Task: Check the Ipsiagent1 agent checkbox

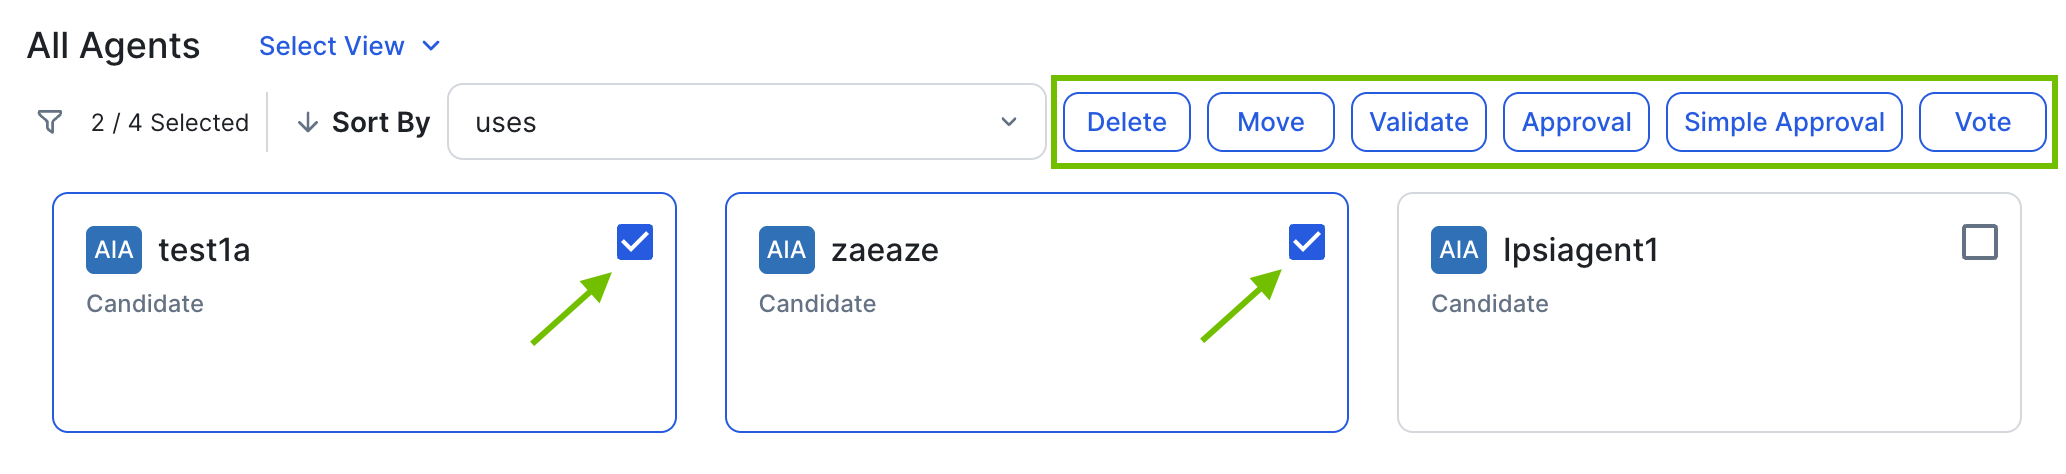Action: [1979, 242]
